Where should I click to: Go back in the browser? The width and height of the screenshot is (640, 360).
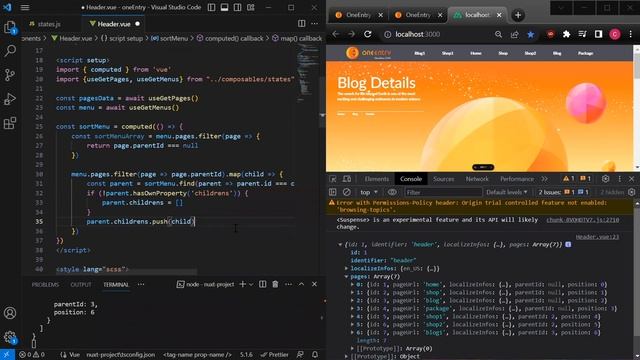[336, 34]
